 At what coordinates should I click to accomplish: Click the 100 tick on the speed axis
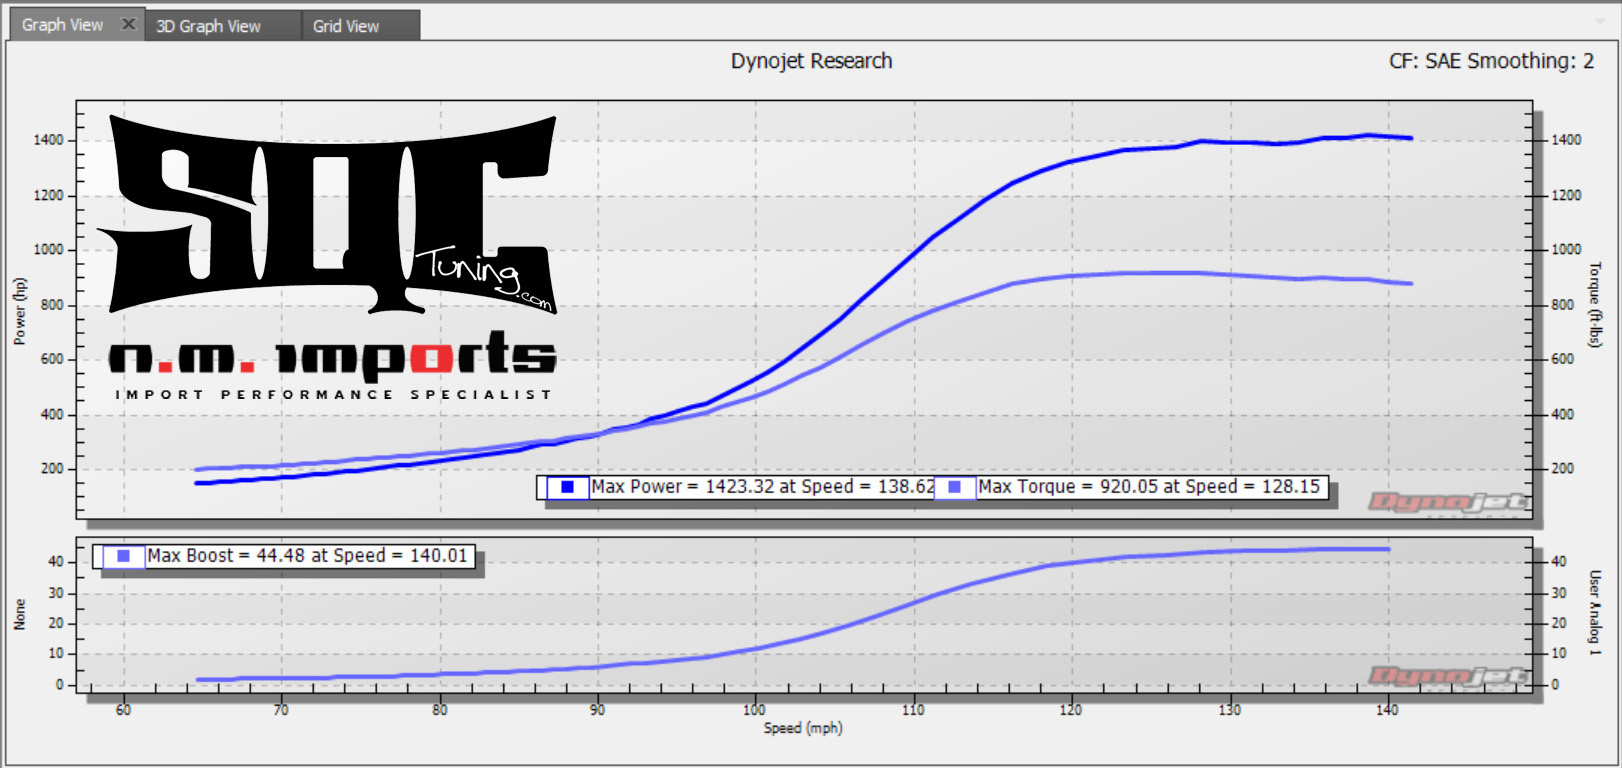point(755,710)
